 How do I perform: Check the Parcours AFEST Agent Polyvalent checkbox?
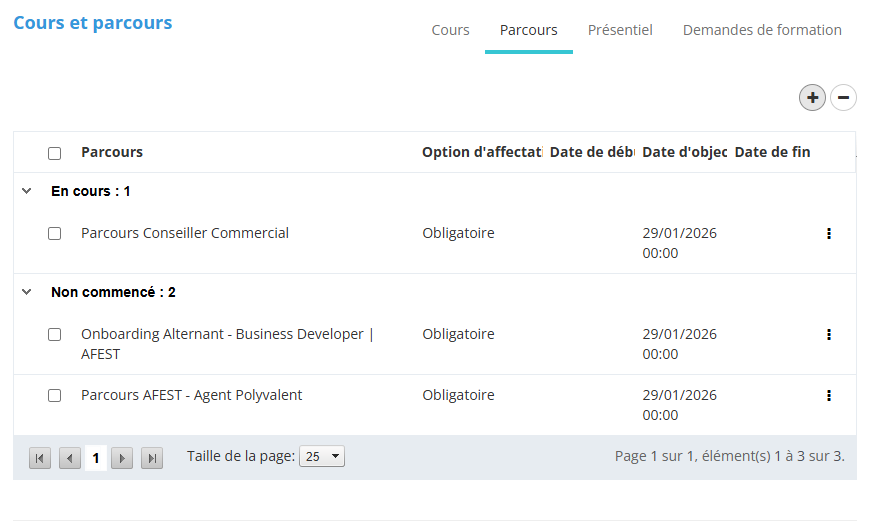click(55, 396)
